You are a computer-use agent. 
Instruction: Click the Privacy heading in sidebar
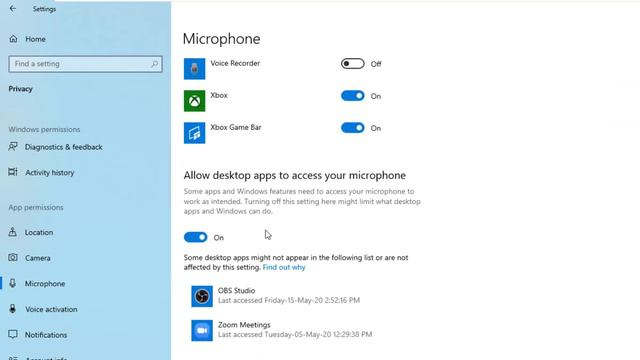[x=20, y=89]
